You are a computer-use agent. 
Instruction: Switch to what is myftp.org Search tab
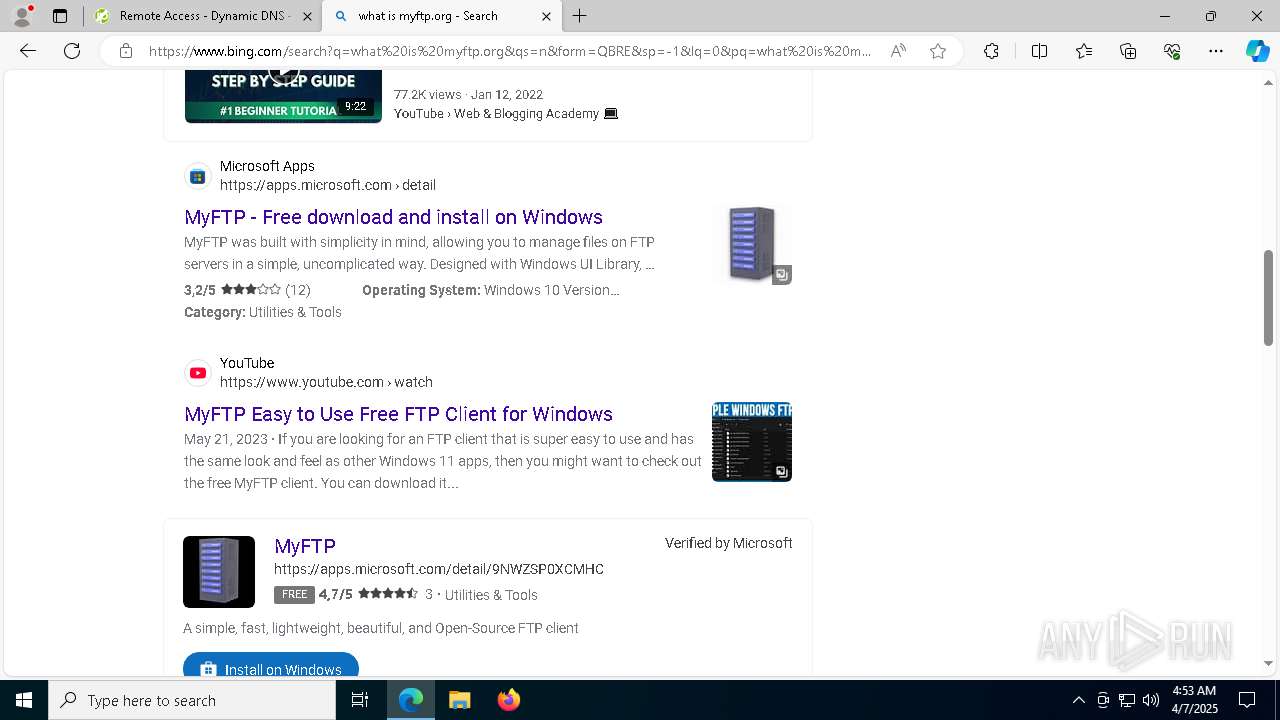click(428, 16)
